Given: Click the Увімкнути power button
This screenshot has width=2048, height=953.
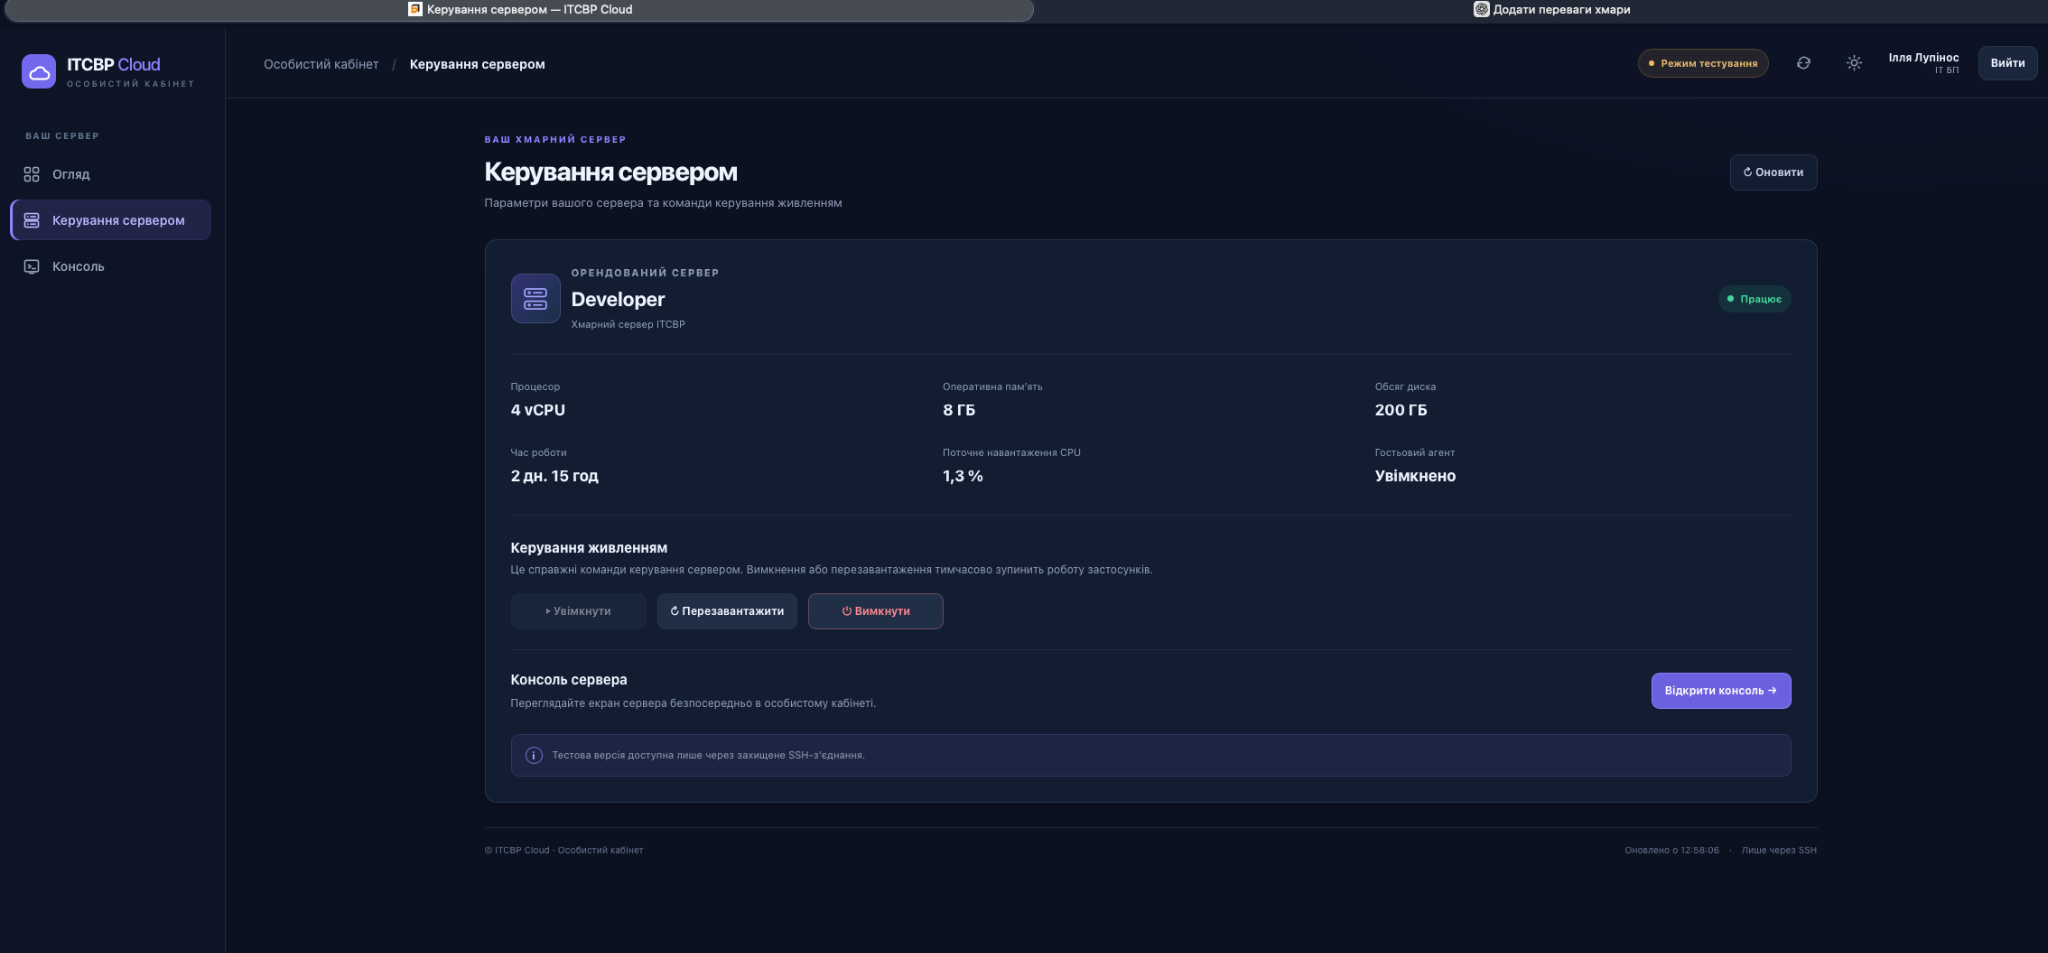Looking at the screenshot, I should pos(578,611).
